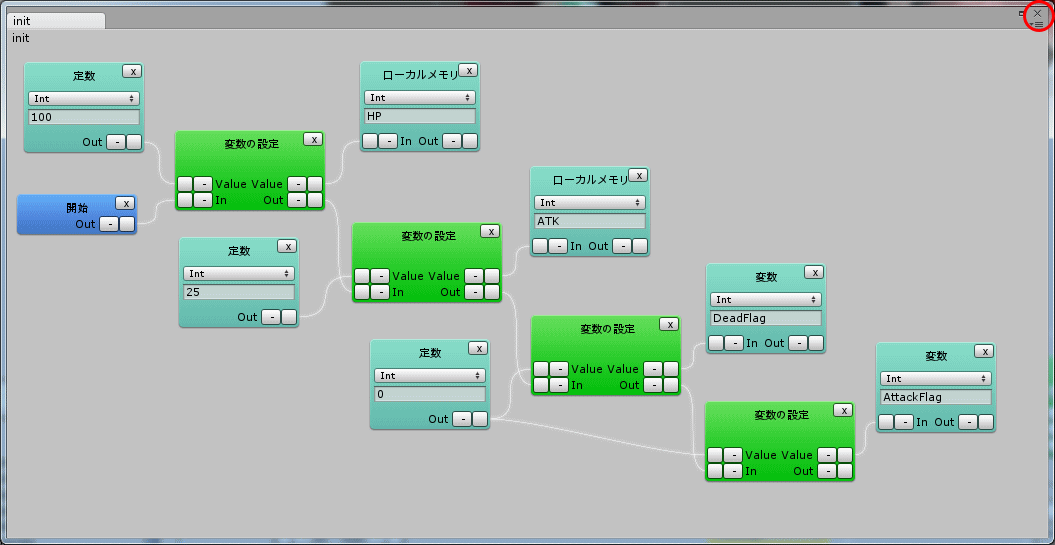Open the Int type dropdown above HP
This screenshot has width=1055, height=545.
pos(420,98)
